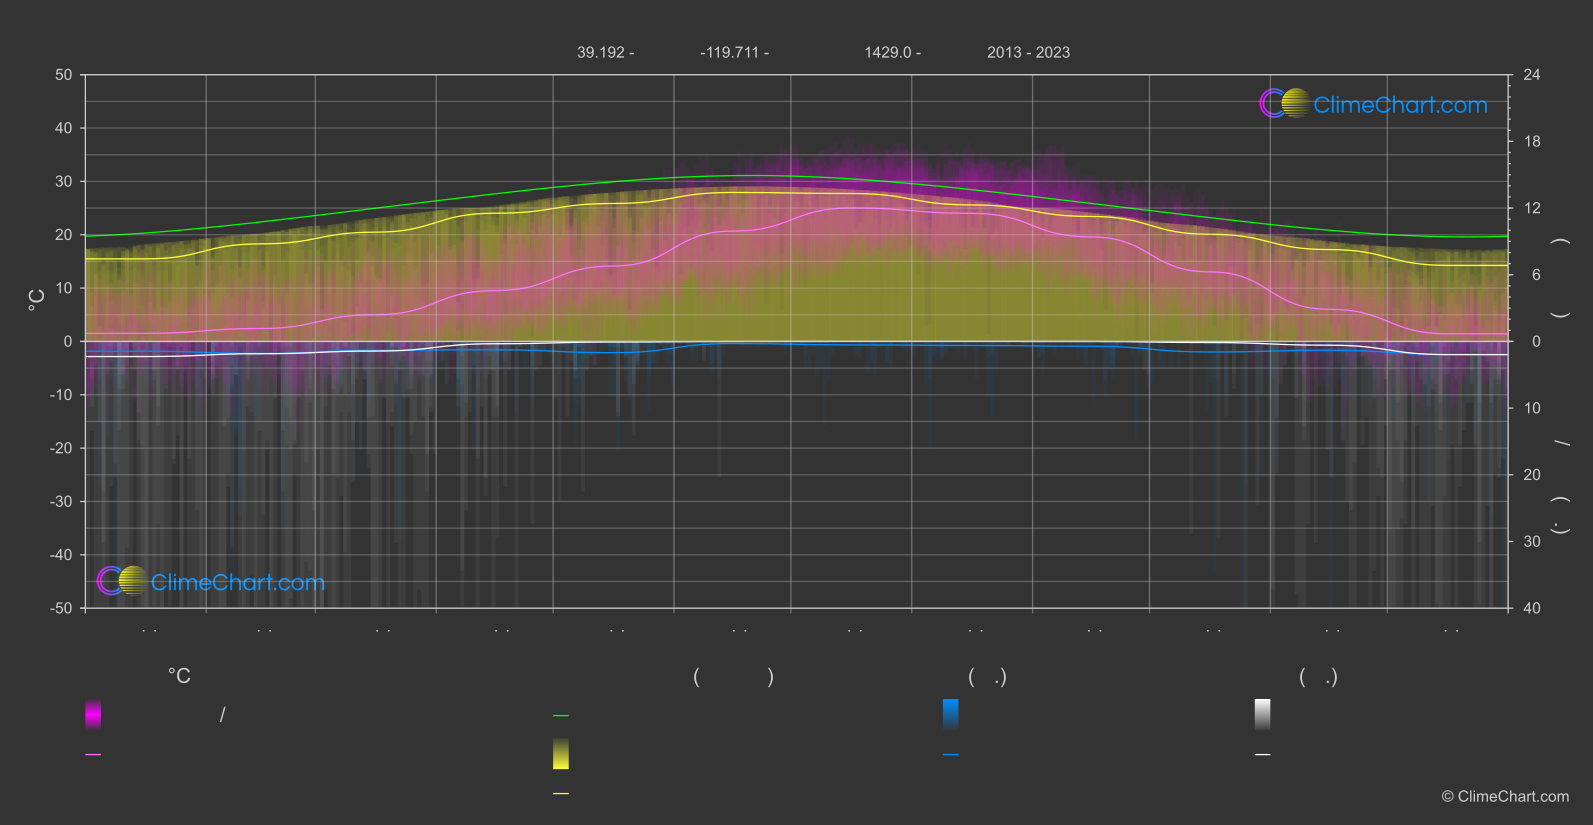Image resolution: width=1593 pixels, height=825 pixels.
Task: Select the yellow line legend marker
Action: [x=561, y=794]
